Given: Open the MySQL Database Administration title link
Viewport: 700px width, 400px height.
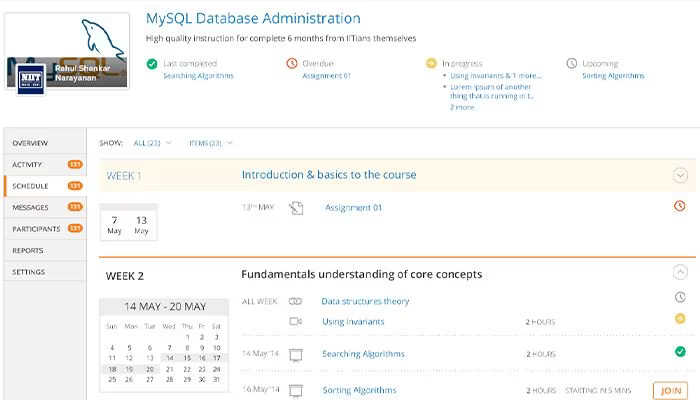Looking at the screenshot, I should click(253, 18).
